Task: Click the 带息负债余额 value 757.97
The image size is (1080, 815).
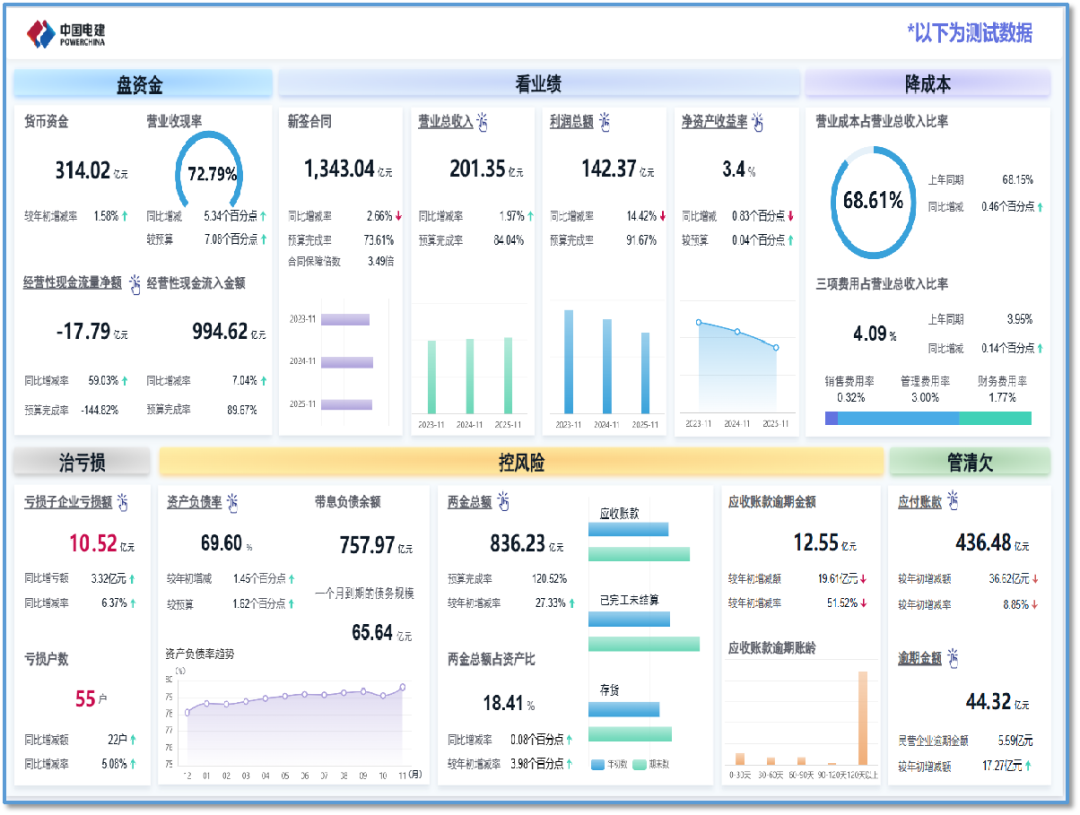Action: (367, 545)
